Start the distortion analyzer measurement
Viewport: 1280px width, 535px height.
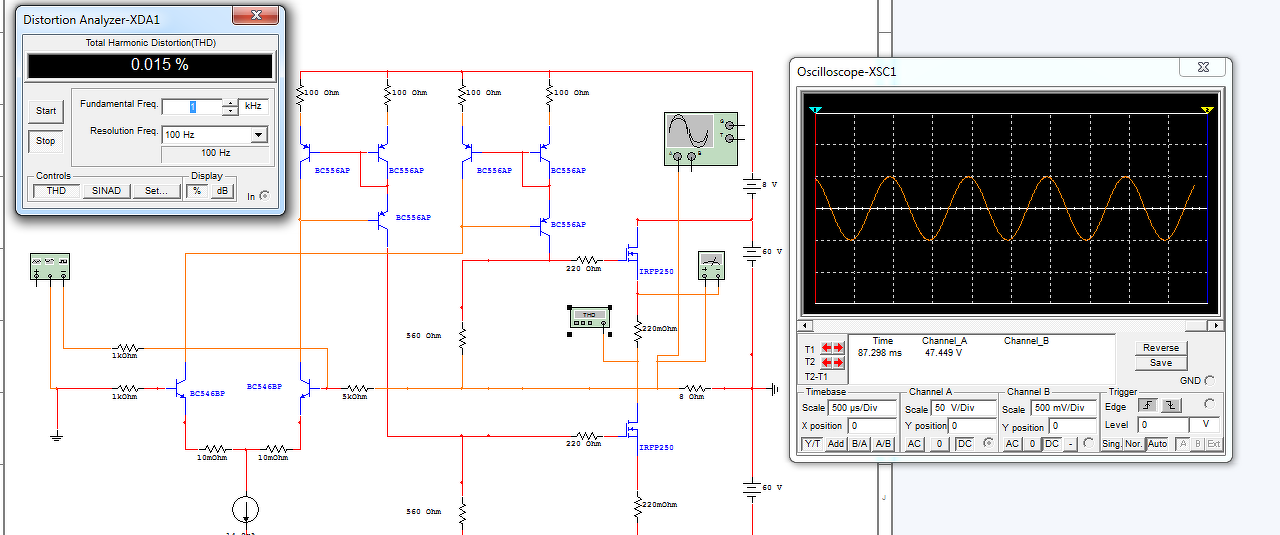[46, 111]
